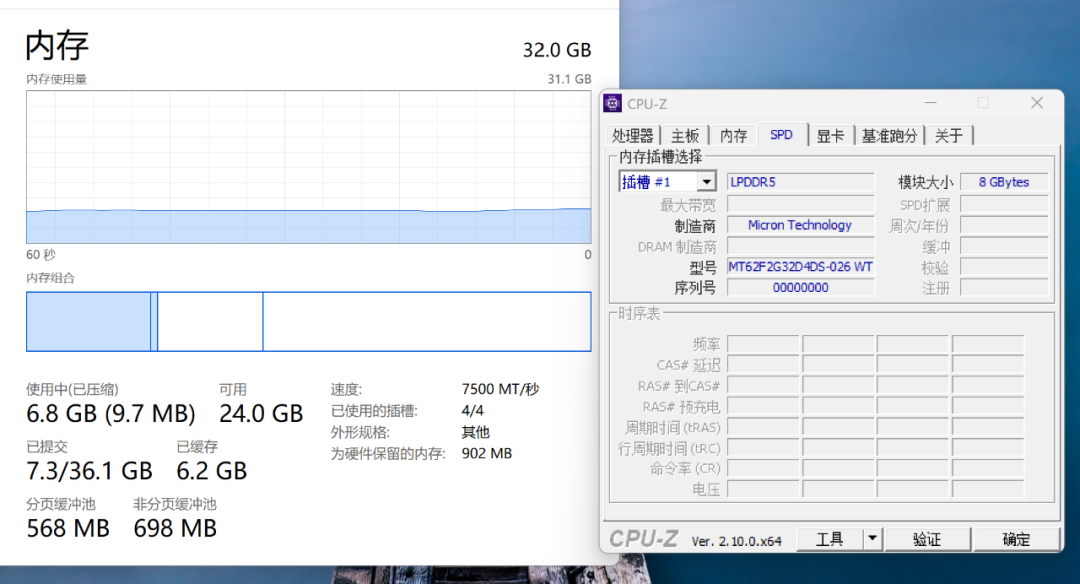Close the CPU-Z window
Image resolution: width=1080 pixels, height=584 pixels.
[x=1037, y=103]
